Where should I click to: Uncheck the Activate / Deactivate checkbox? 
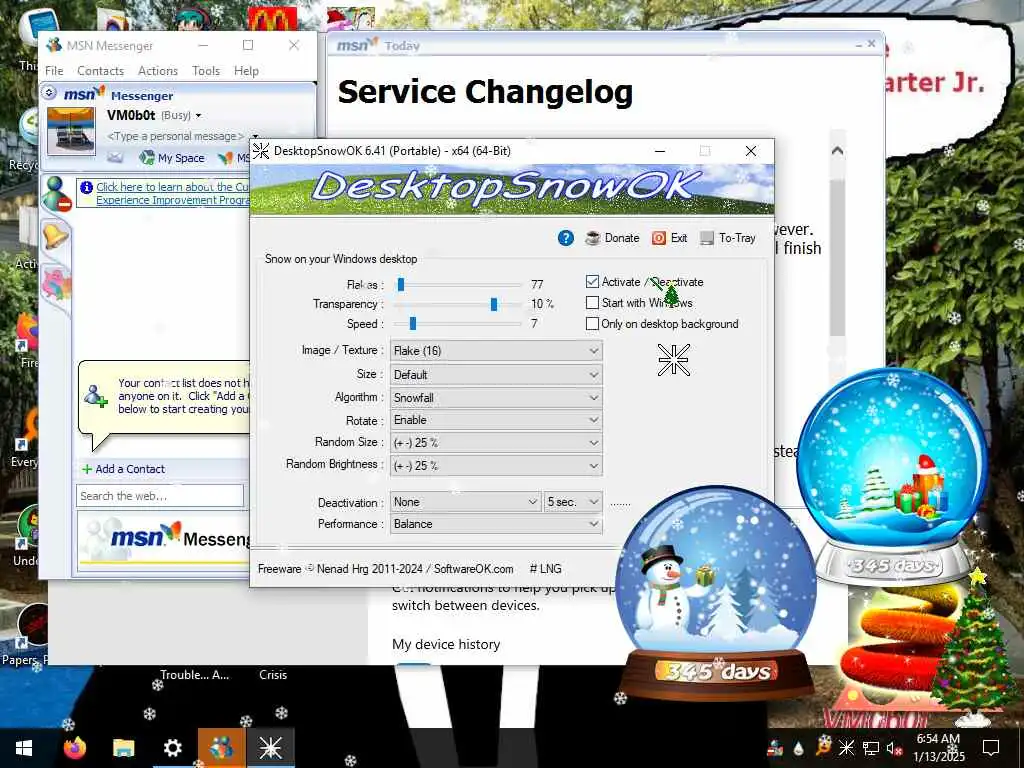click(592, 281)
